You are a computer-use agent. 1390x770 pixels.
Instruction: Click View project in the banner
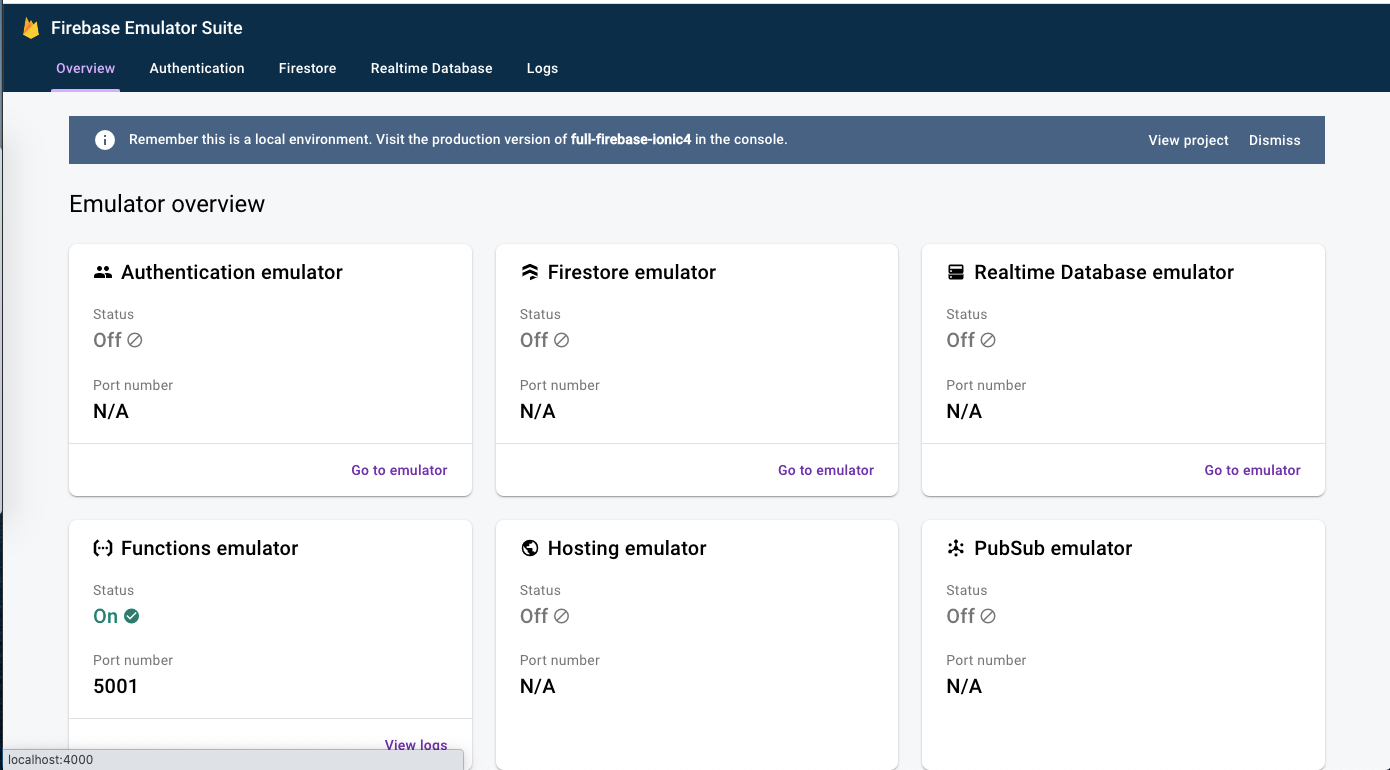tap(1188, 140)
